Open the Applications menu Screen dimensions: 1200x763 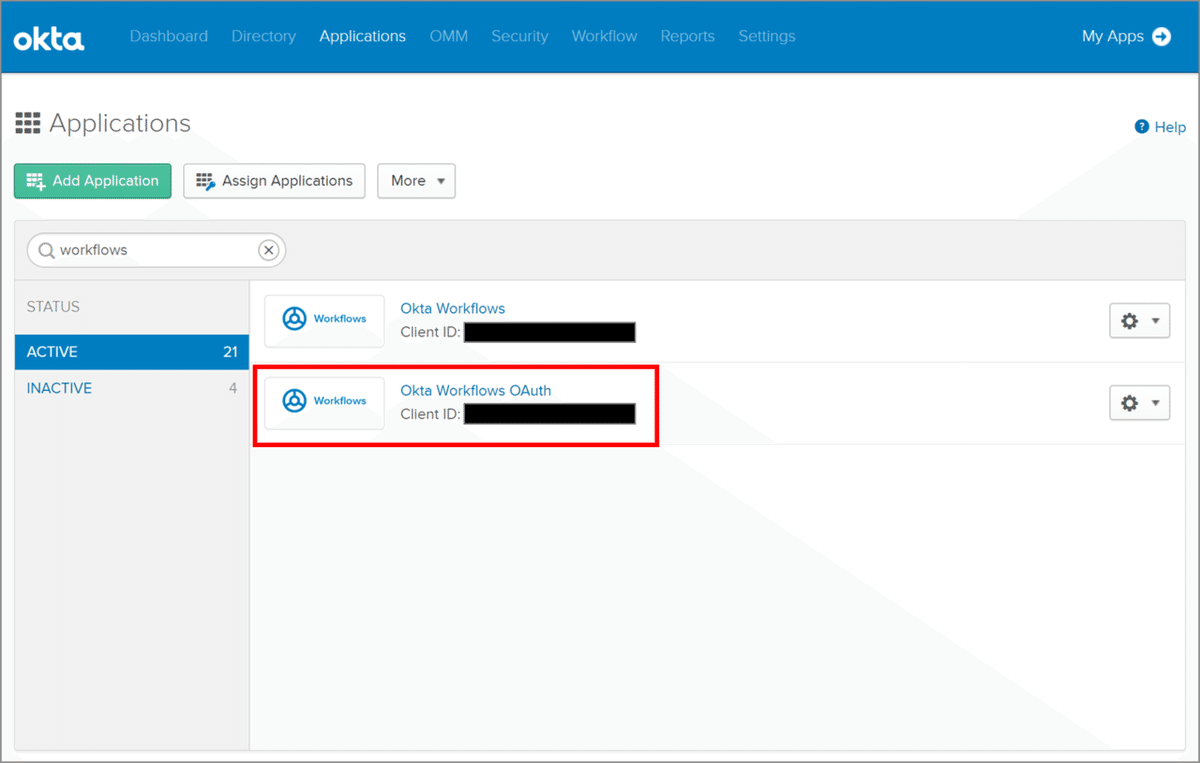363,36
